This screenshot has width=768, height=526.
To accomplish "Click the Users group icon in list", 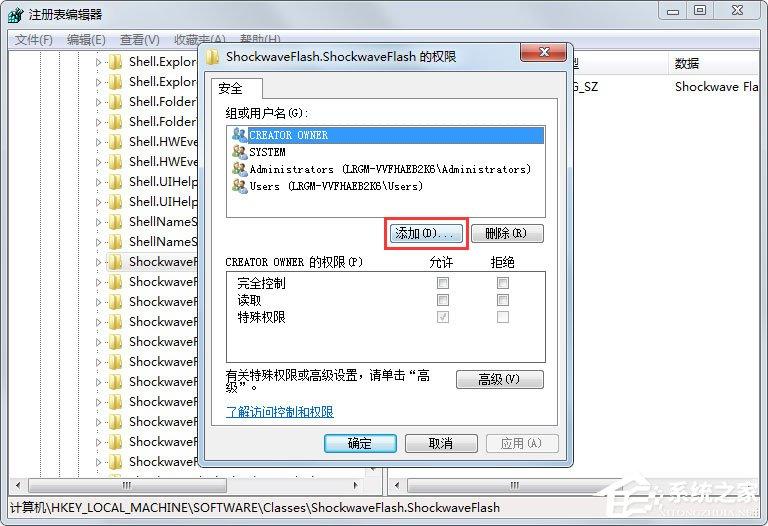I will click(240, 186).
